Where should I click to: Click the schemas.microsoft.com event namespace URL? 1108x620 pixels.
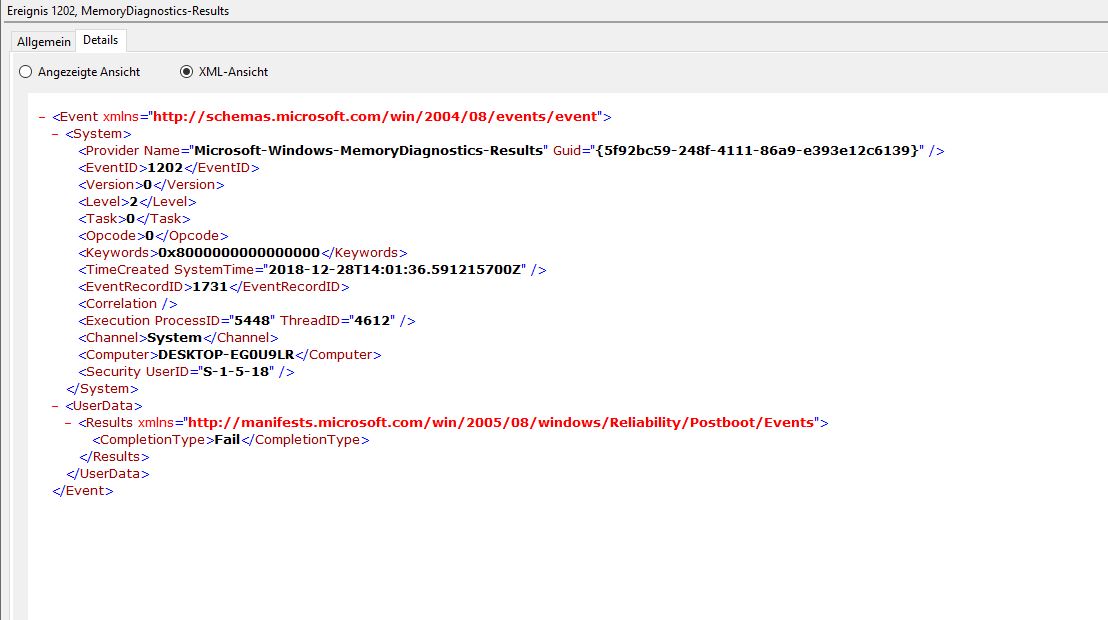point(375,117)
